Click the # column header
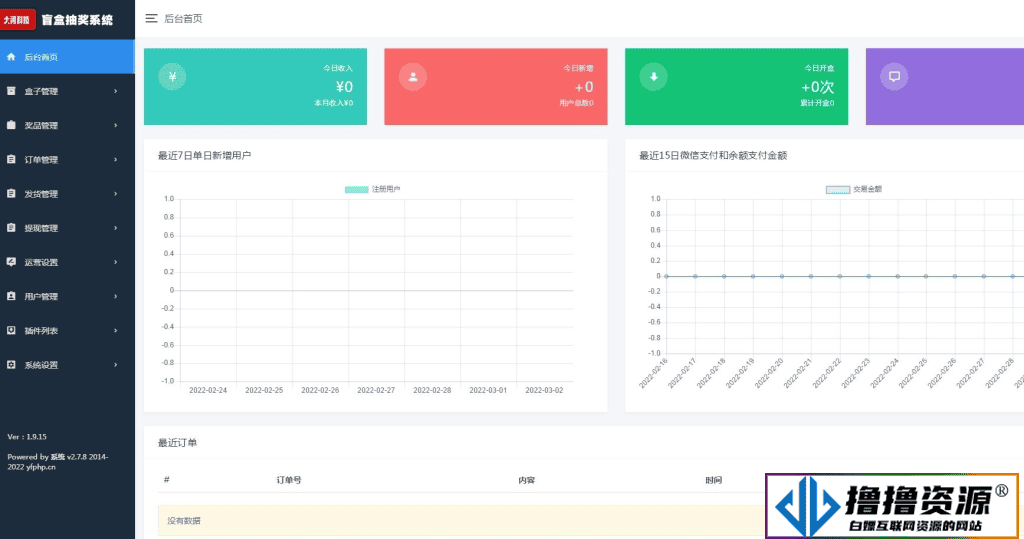Image resolution: width=1024 pixels, height=539 pixels. tap(167, 480)
